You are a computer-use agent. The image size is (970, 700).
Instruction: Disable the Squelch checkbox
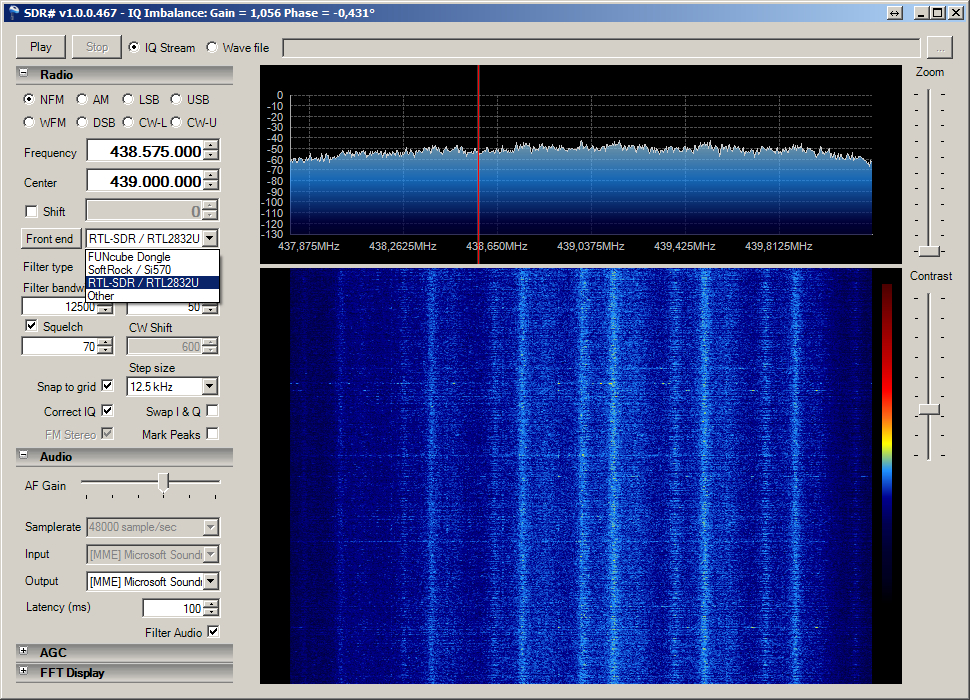point(31,325)
